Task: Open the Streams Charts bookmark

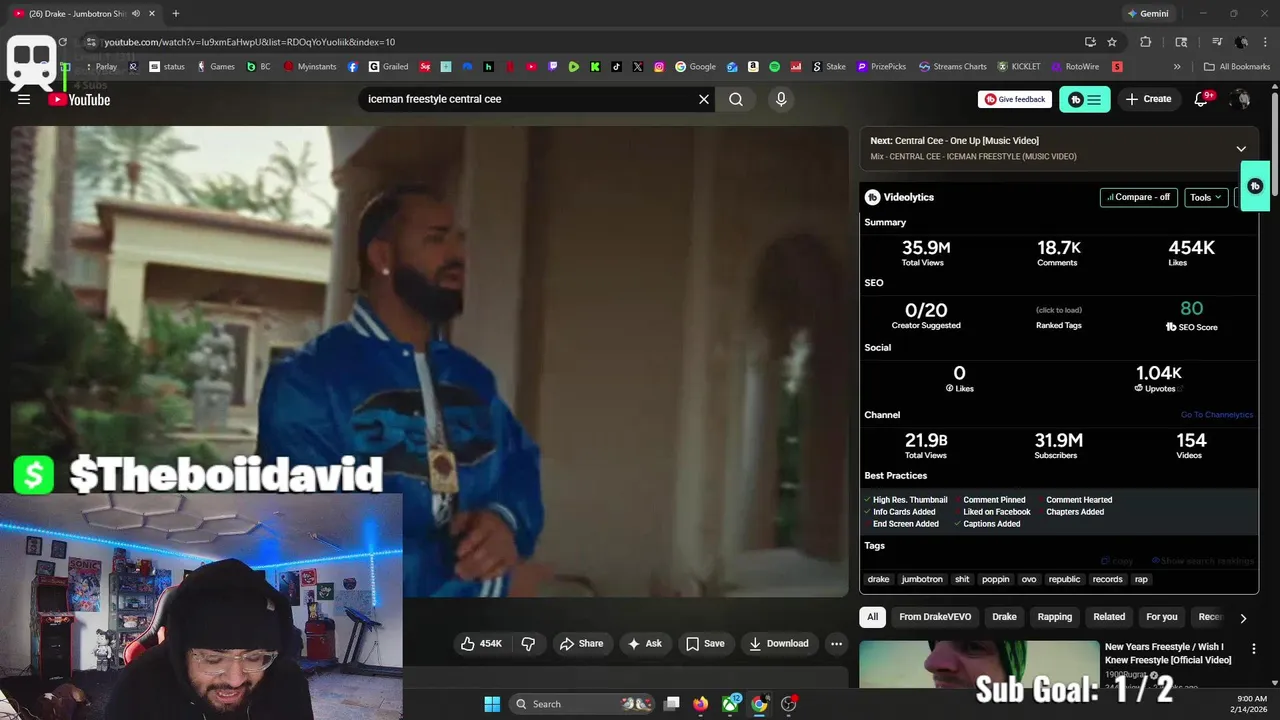Action: pos(953,67)
